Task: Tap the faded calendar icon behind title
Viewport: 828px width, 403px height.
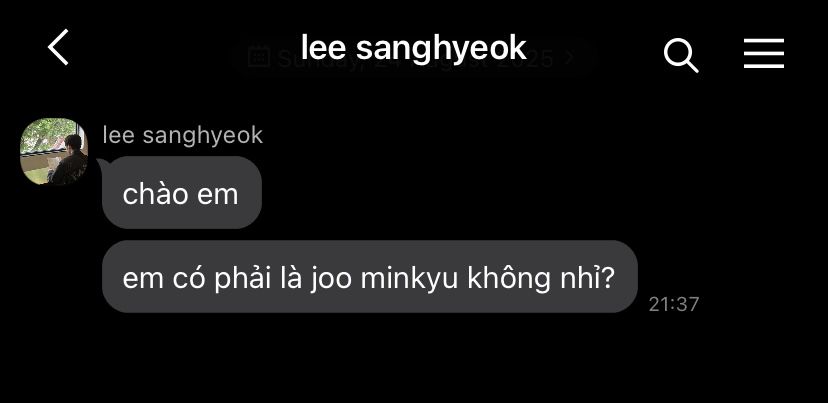Action: [259, 57]
